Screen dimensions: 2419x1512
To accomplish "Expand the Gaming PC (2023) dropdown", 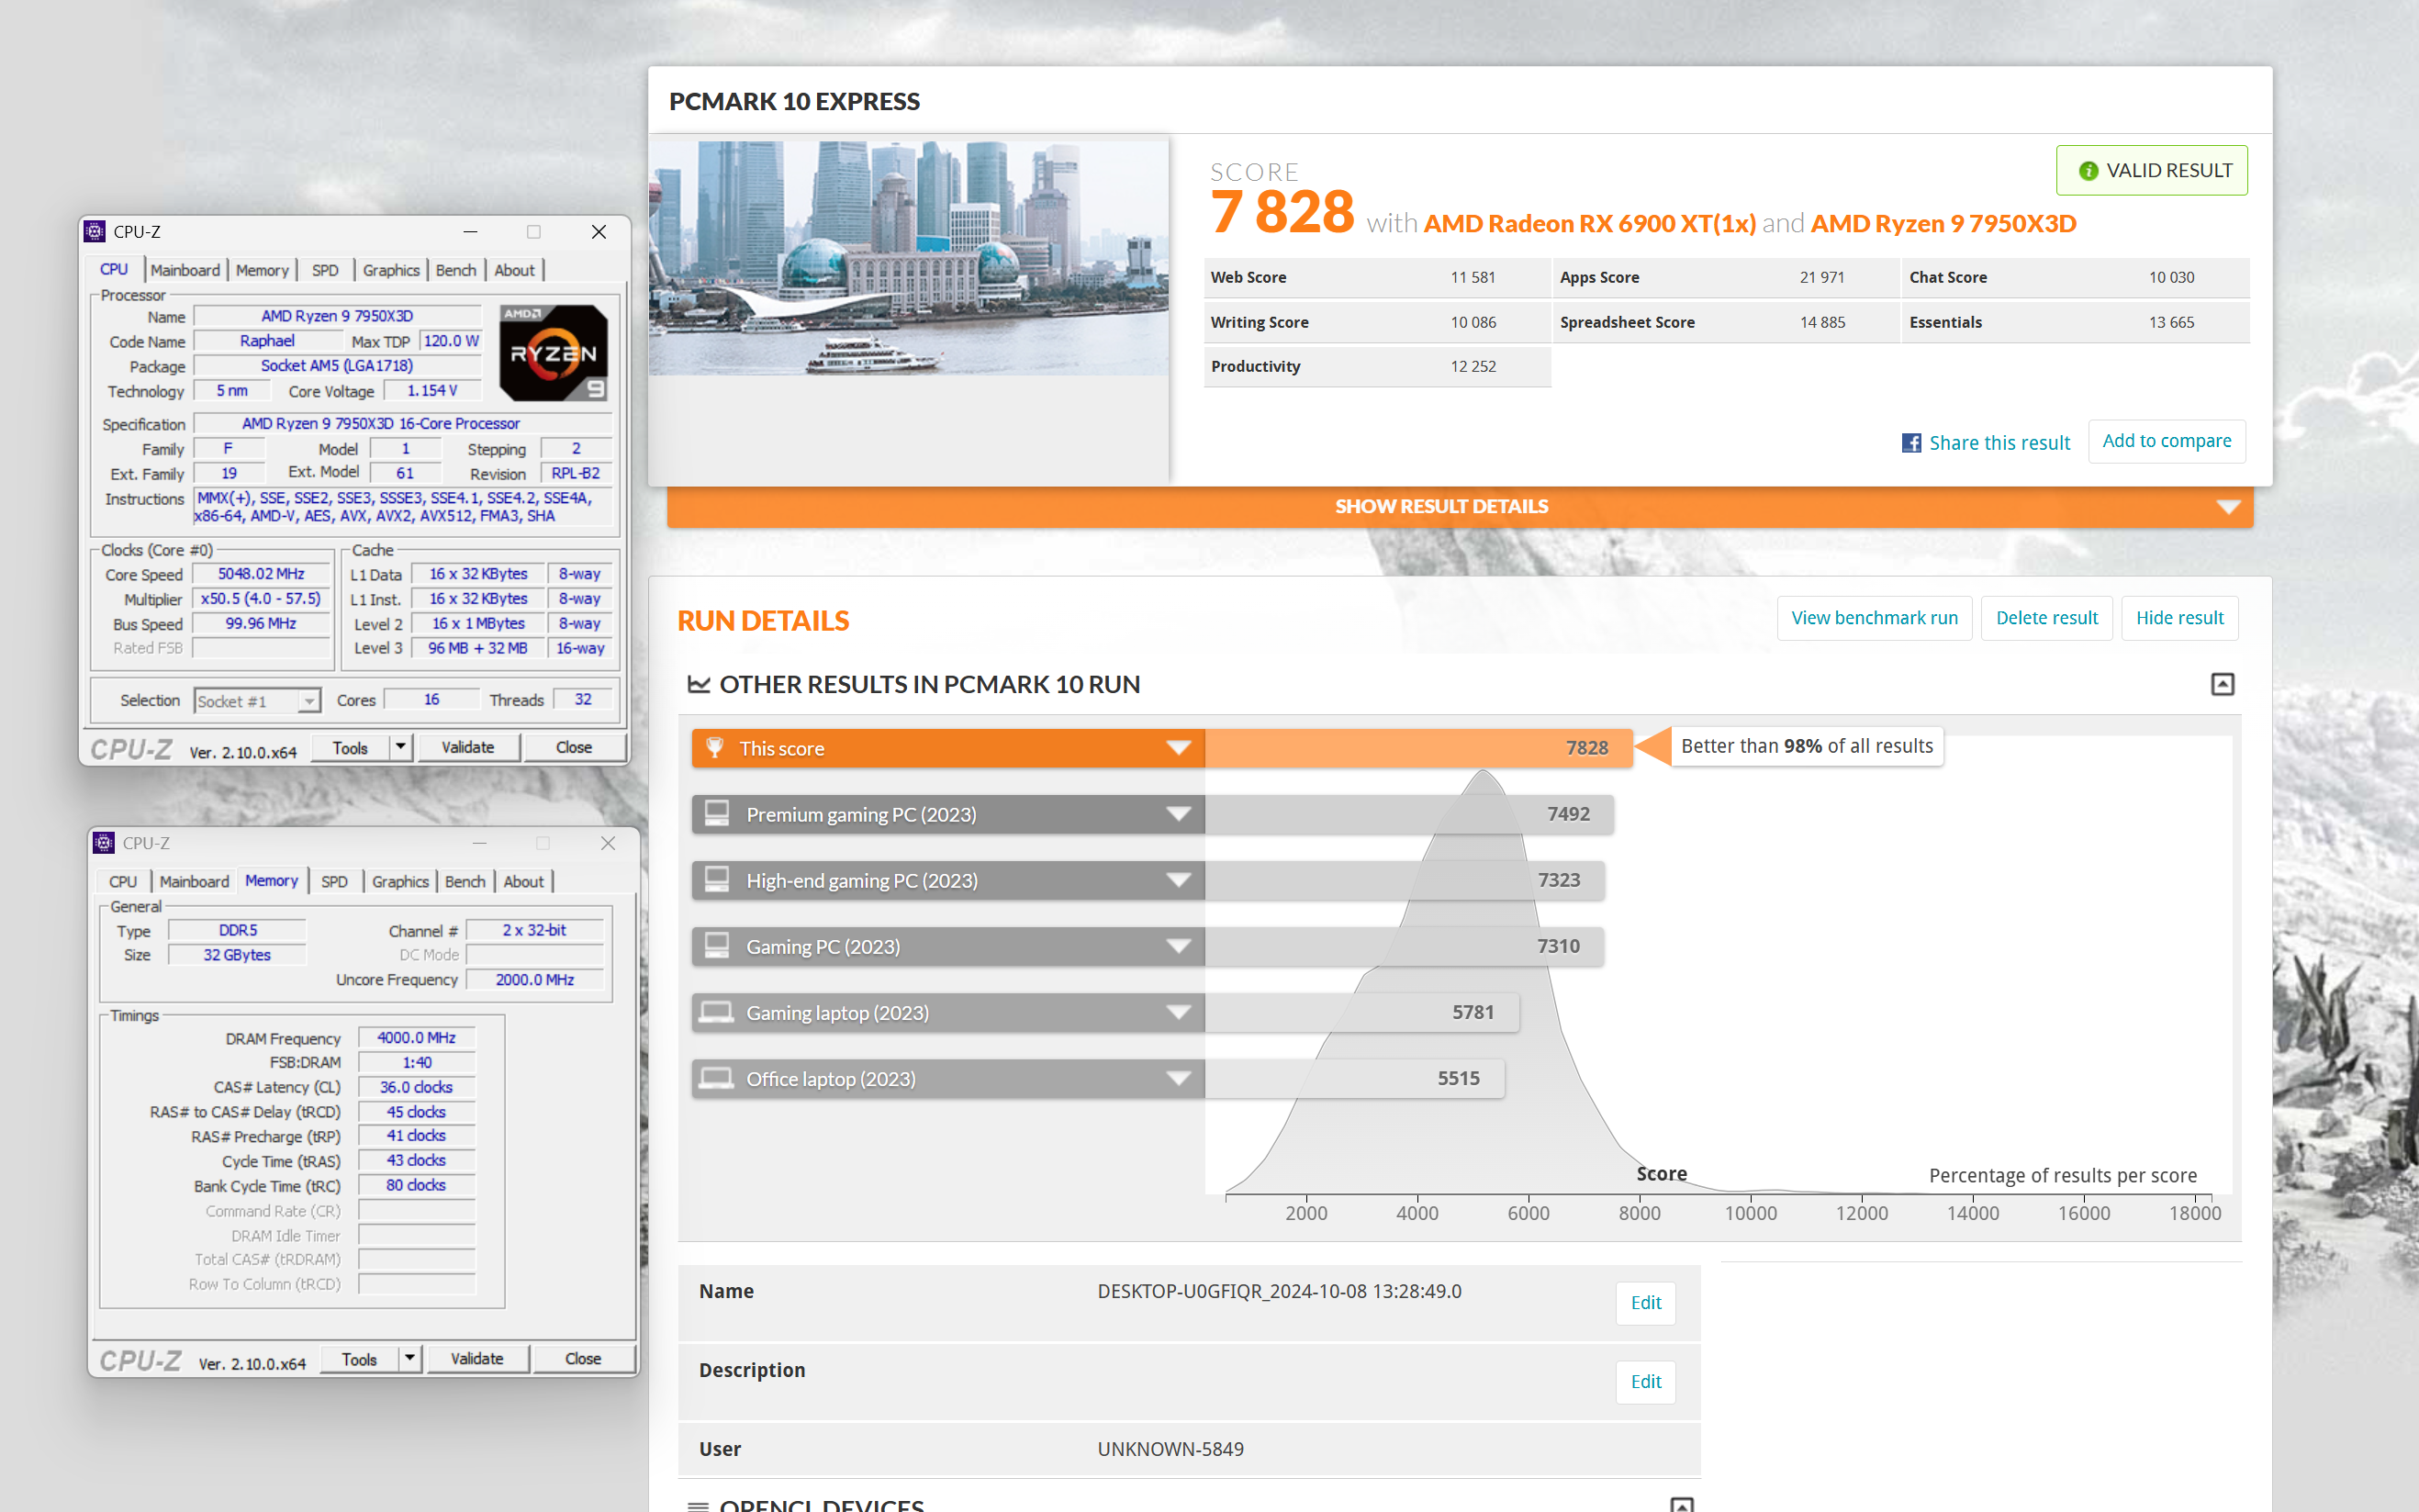I will pos(1179,946).
